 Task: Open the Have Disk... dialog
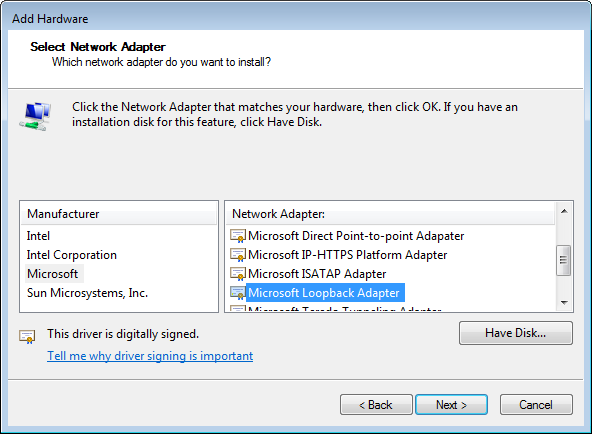[516, 333]
